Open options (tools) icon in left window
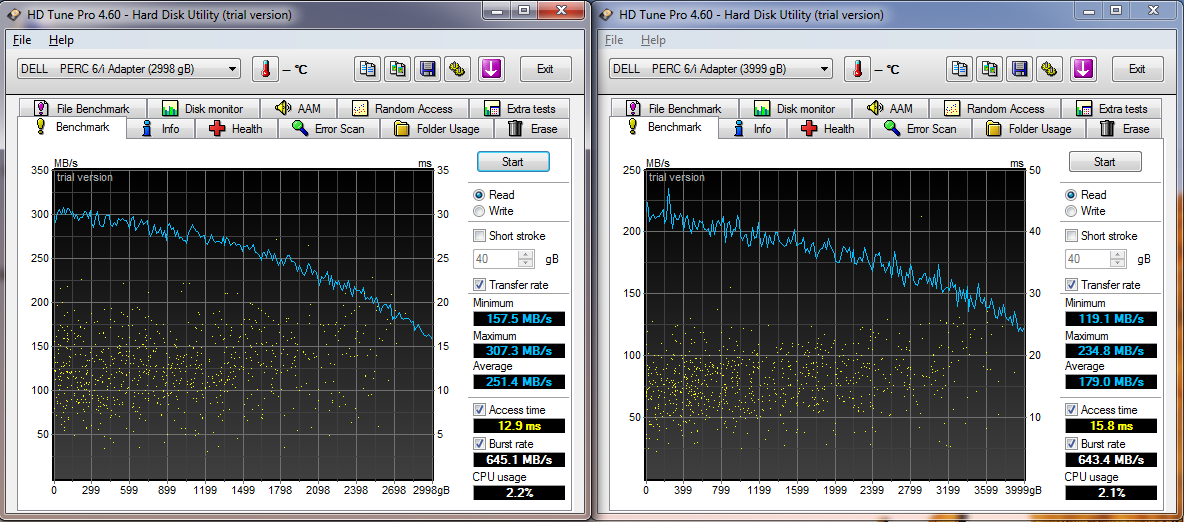1184x522 pixels. click(456, 69)
